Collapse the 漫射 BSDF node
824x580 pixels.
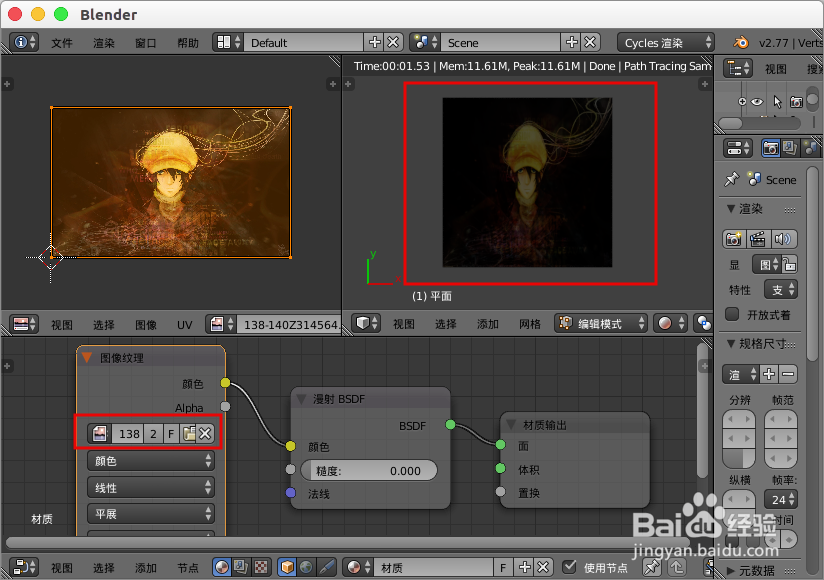coord(301,399)
